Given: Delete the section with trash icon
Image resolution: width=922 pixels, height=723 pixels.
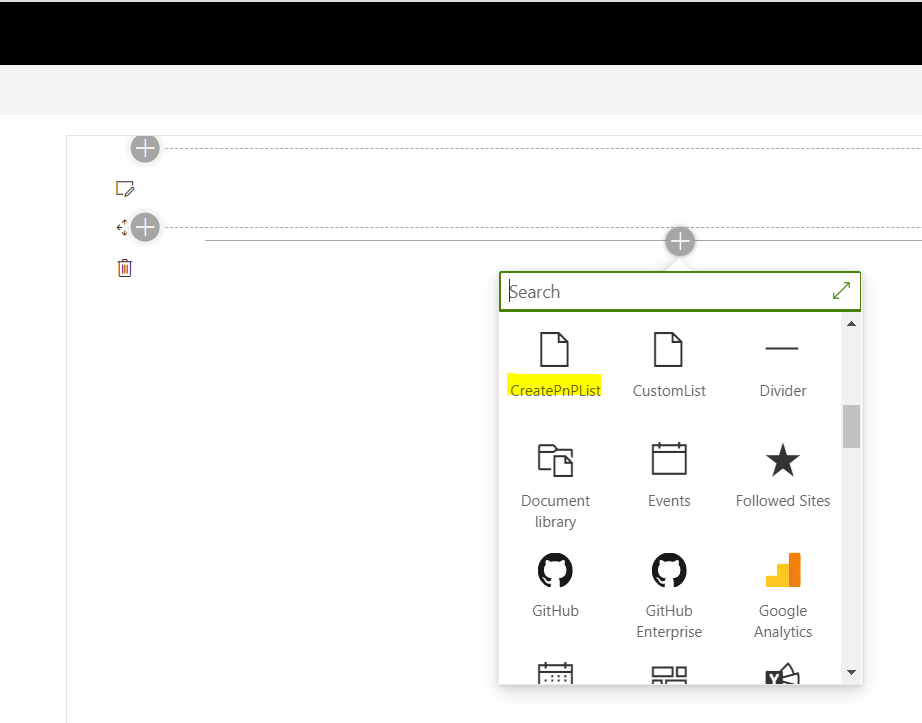Looking at the screenshot, I should [x=125, y=268].
